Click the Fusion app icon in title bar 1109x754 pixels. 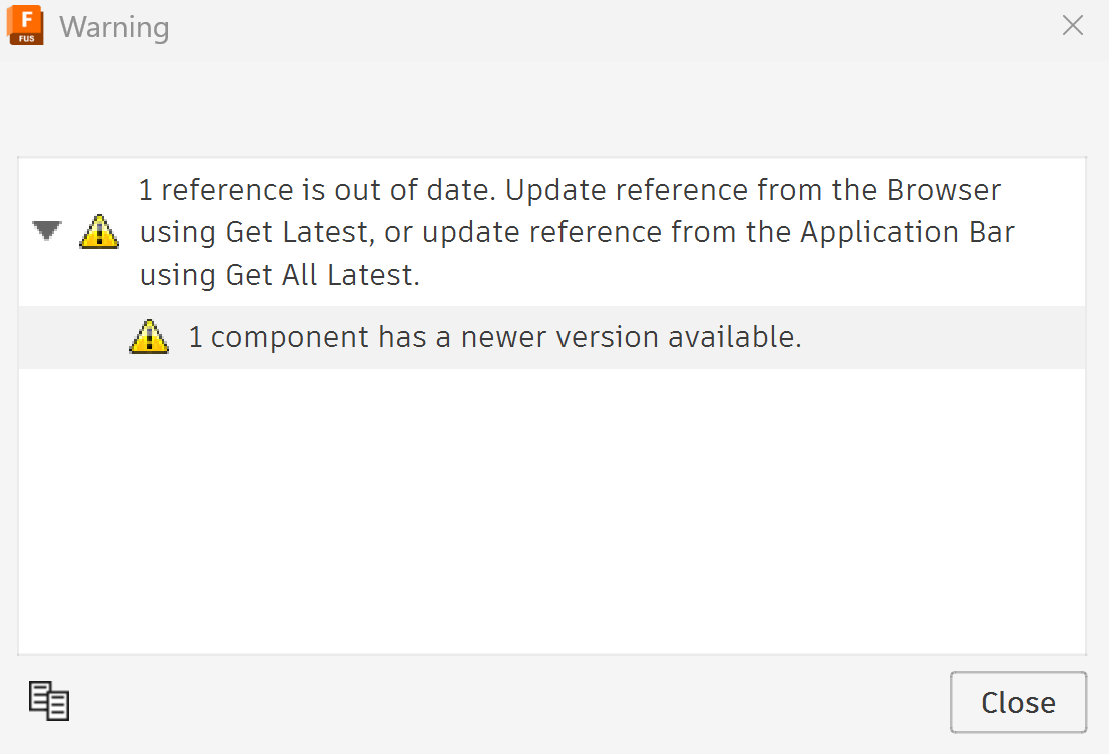[x=25, y=25]
